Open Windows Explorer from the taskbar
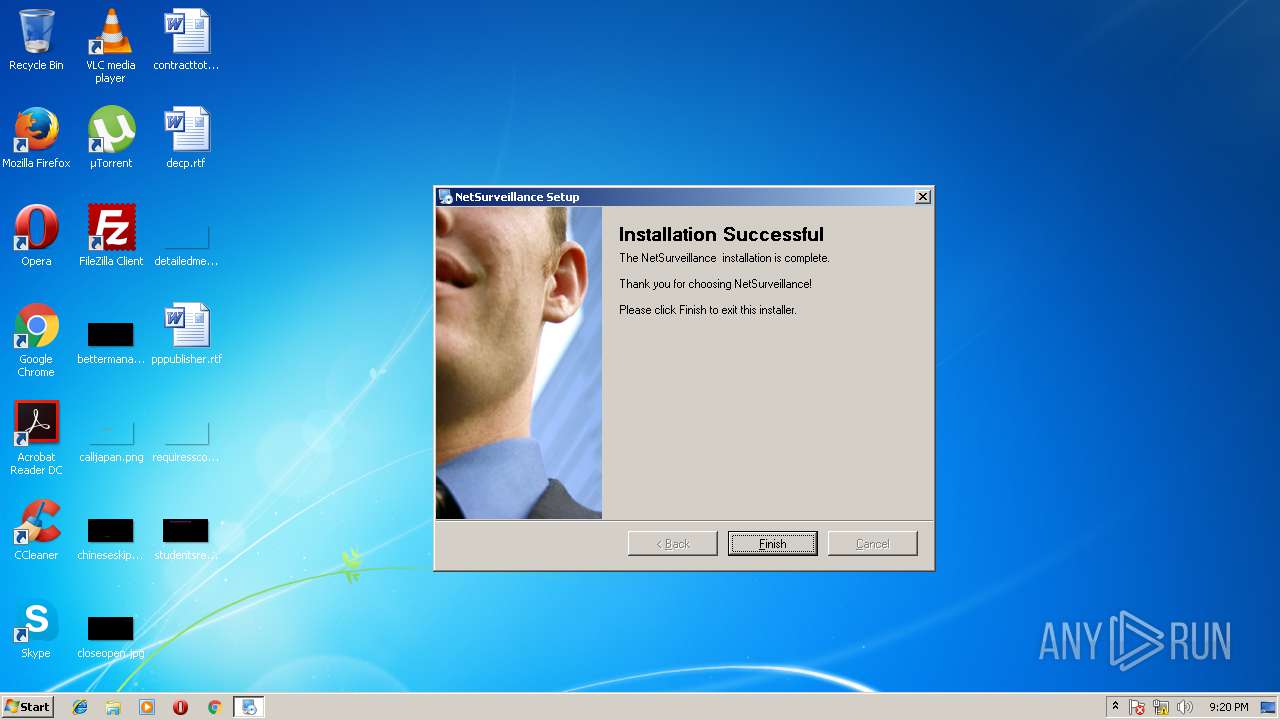1280x720 pixels. pos(113,707)
